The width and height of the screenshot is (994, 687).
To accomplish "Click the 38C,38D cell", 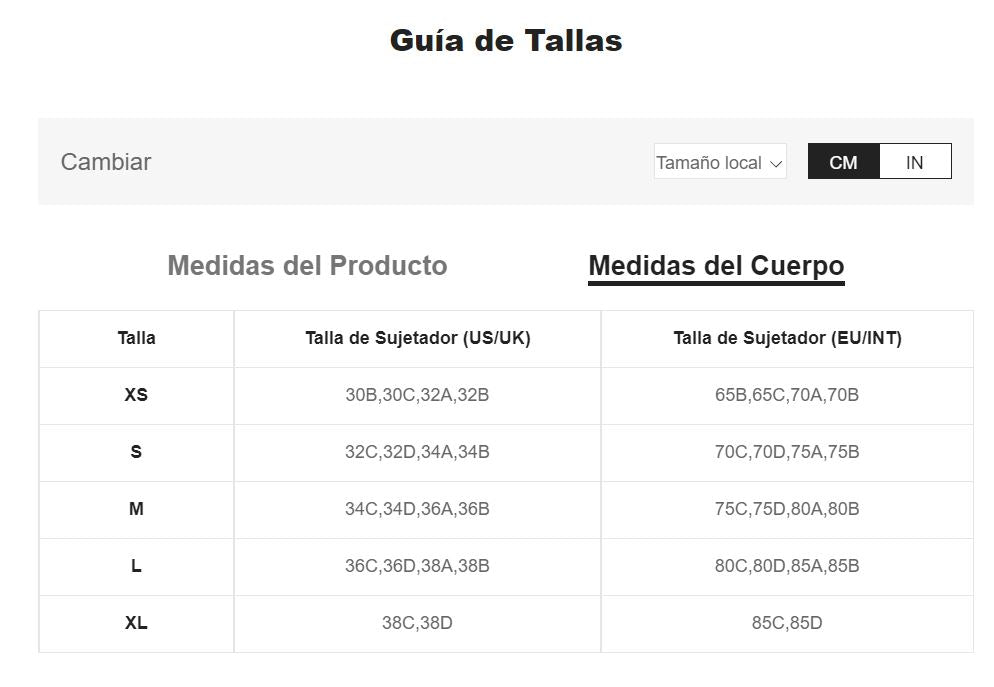I will point(417,623).
